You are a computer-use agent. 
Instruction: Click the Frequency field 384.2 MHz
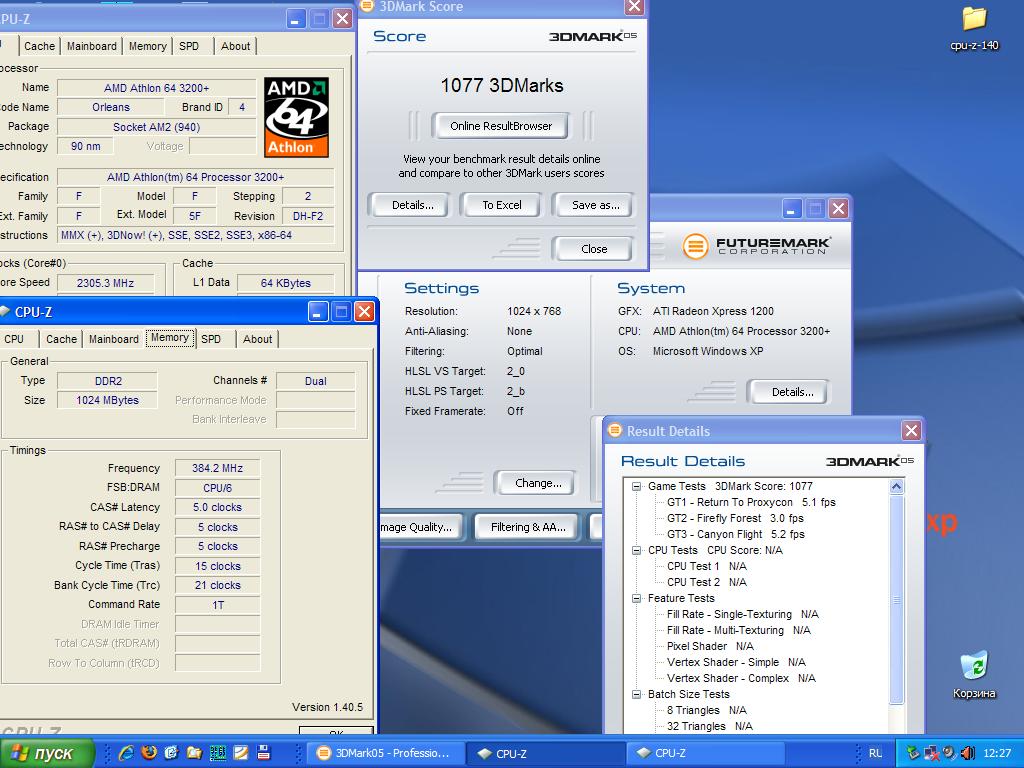coord(217,468)
